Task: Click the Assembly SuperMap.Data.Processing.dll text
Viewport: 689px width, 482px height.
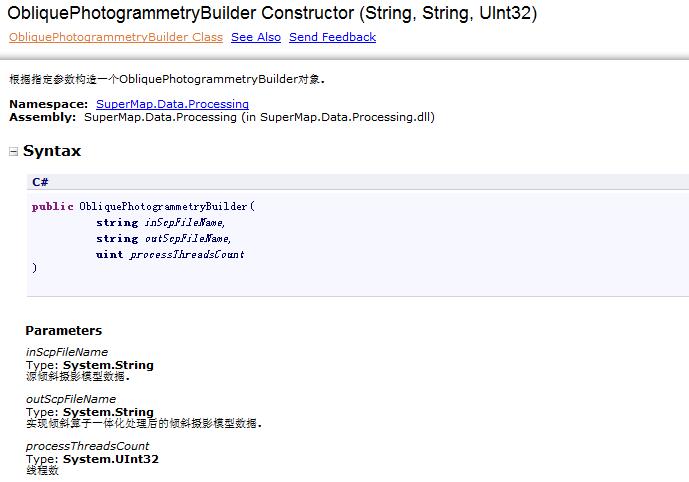Action: point(259,117)
